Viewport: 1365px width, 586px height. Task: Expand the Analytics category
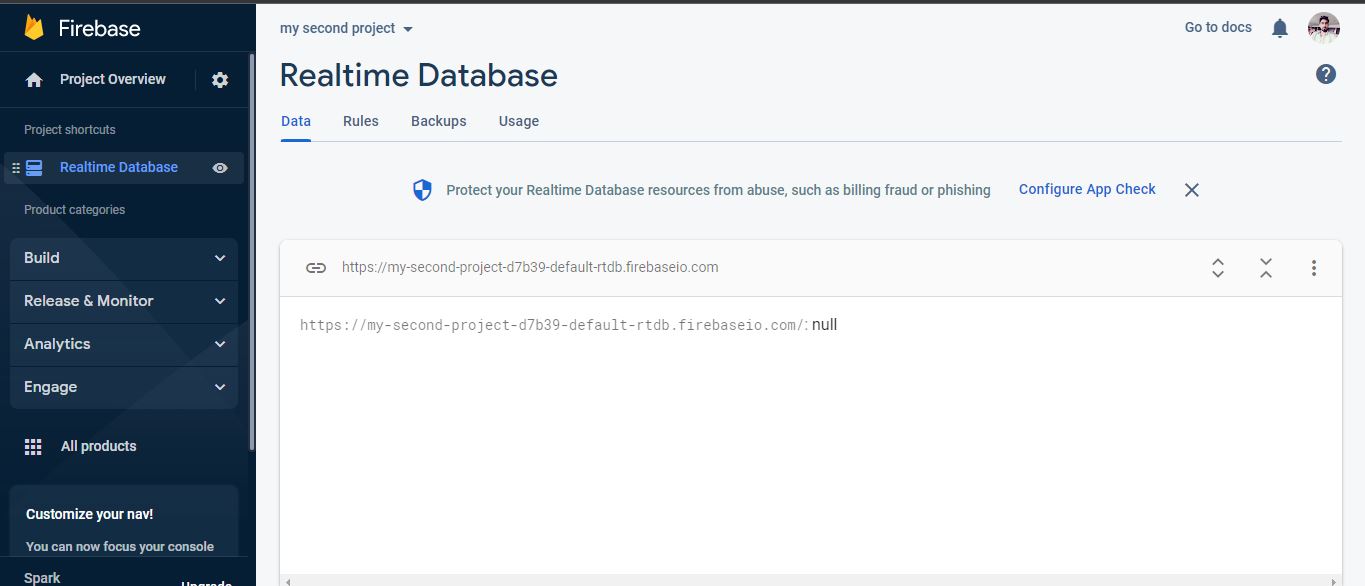click(x=124, y=344)
